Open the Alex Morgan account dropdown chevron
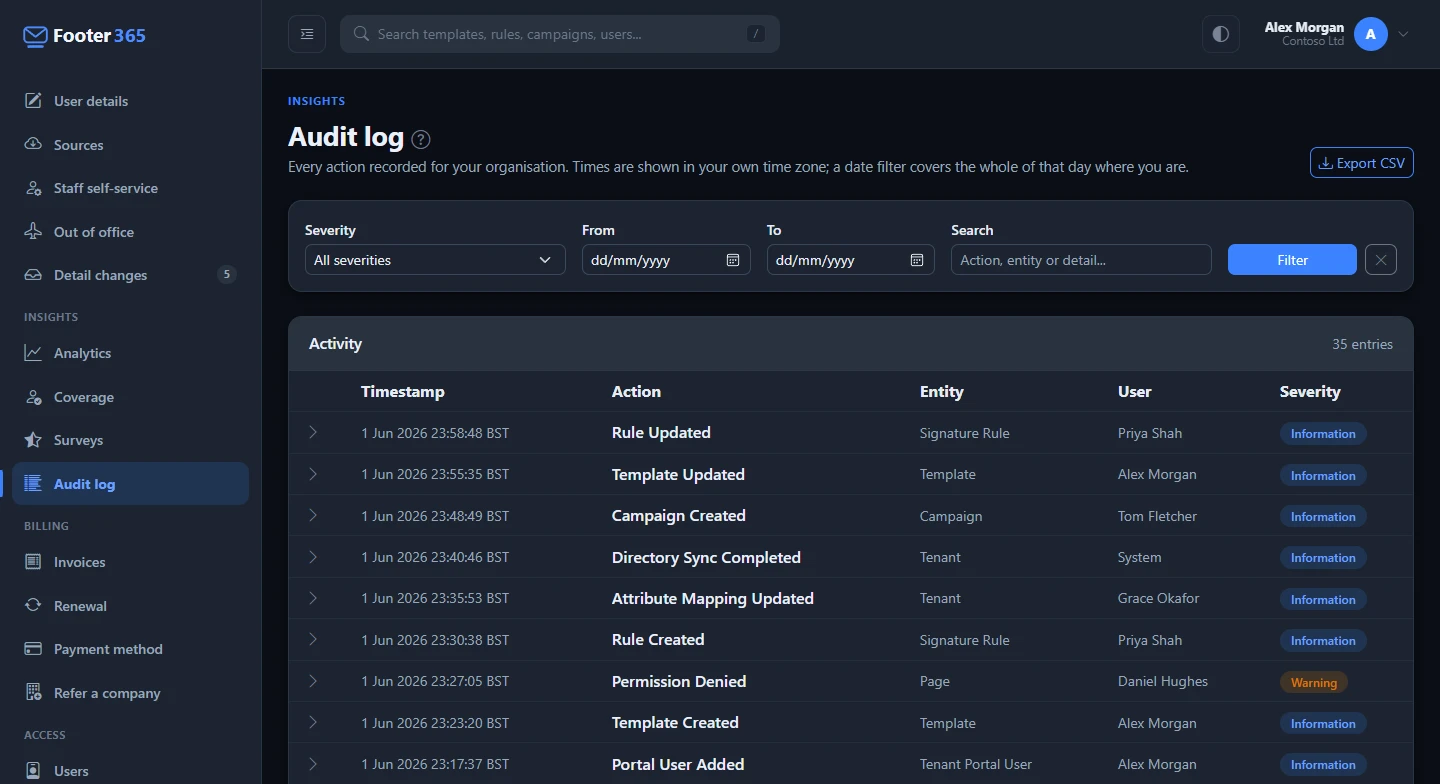The height and width of the screenshot is (784, 1440). click(1403, 34)
